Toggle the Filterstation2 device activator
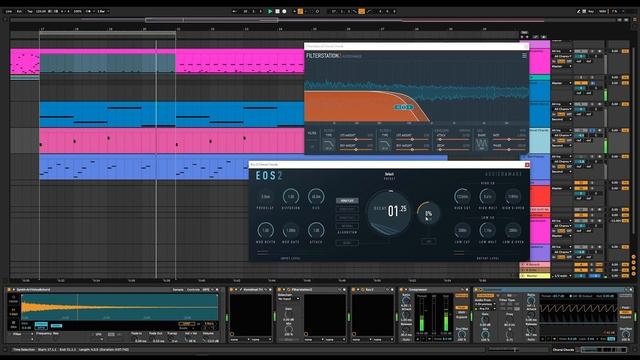Viewport: 640px width, 360px height. pyautogui.click(x=279, y=290)
